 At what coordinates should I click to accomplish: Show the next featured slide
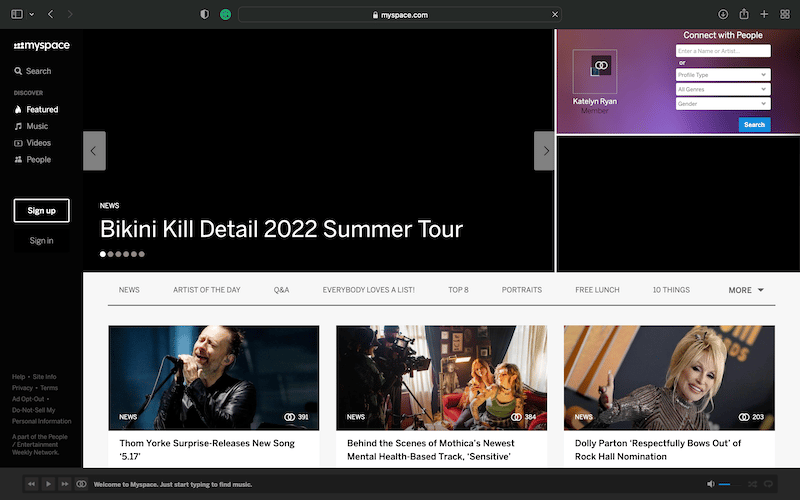pyautogui.click(x=544, y=151)
